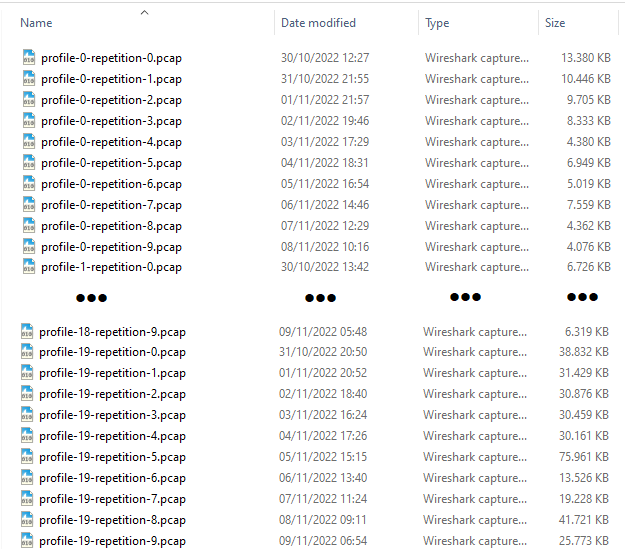Click the date 09/11/2022 06:54
625x557 pixels.
tap(323, 541)
